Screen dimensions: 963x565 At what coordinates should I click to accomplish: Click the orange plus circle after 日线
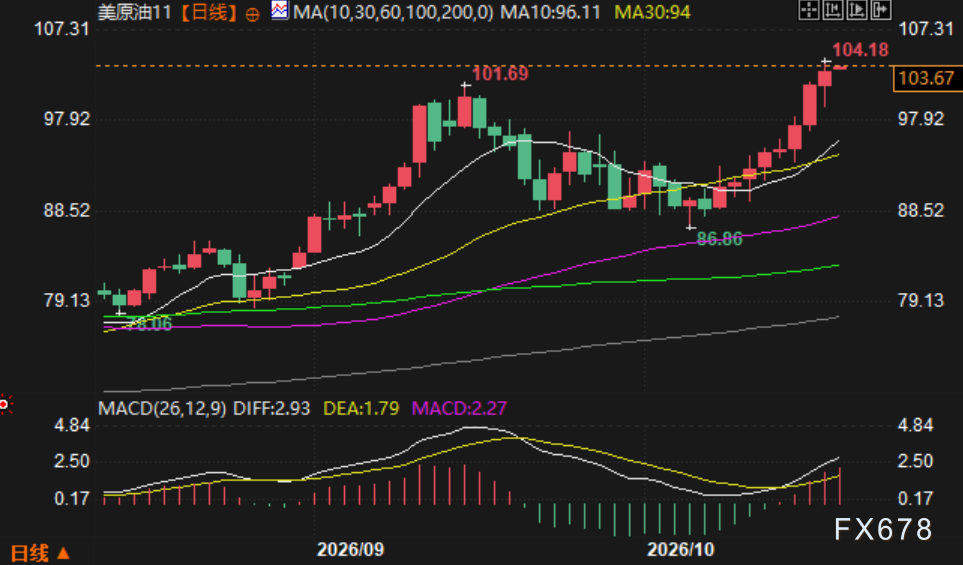(252, 15)
